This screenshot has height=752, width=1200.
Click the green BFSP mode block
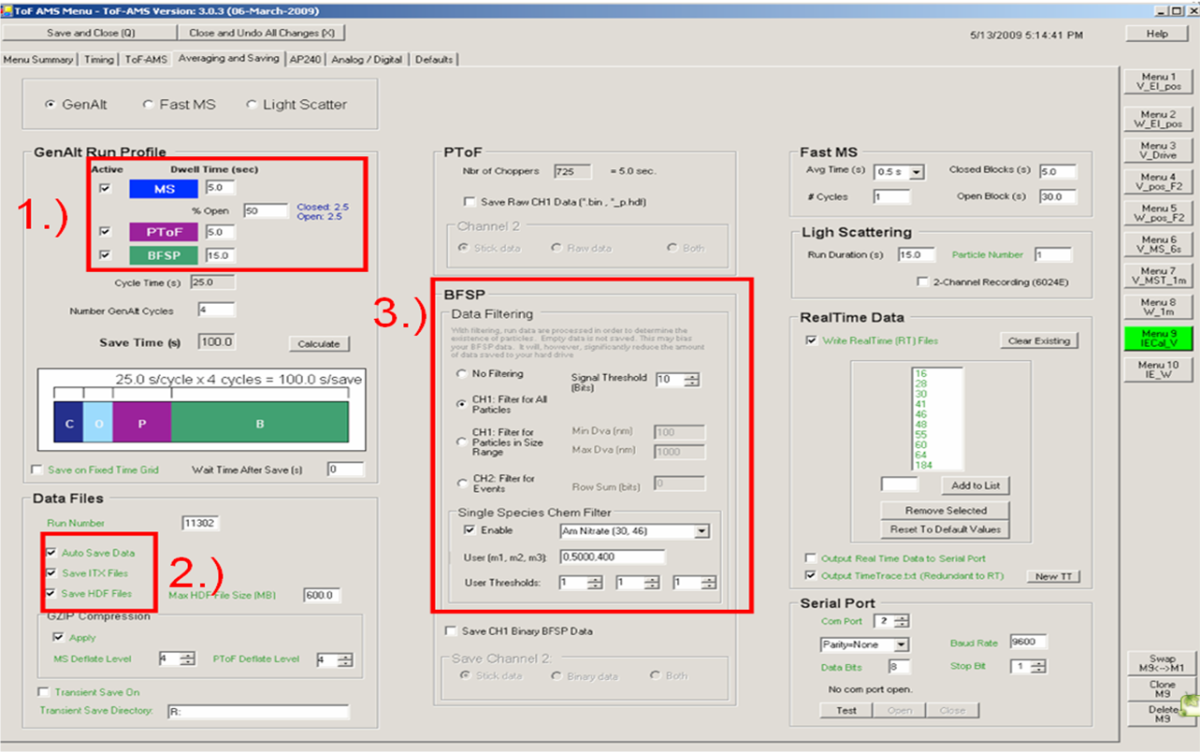(x=164, y=255)
